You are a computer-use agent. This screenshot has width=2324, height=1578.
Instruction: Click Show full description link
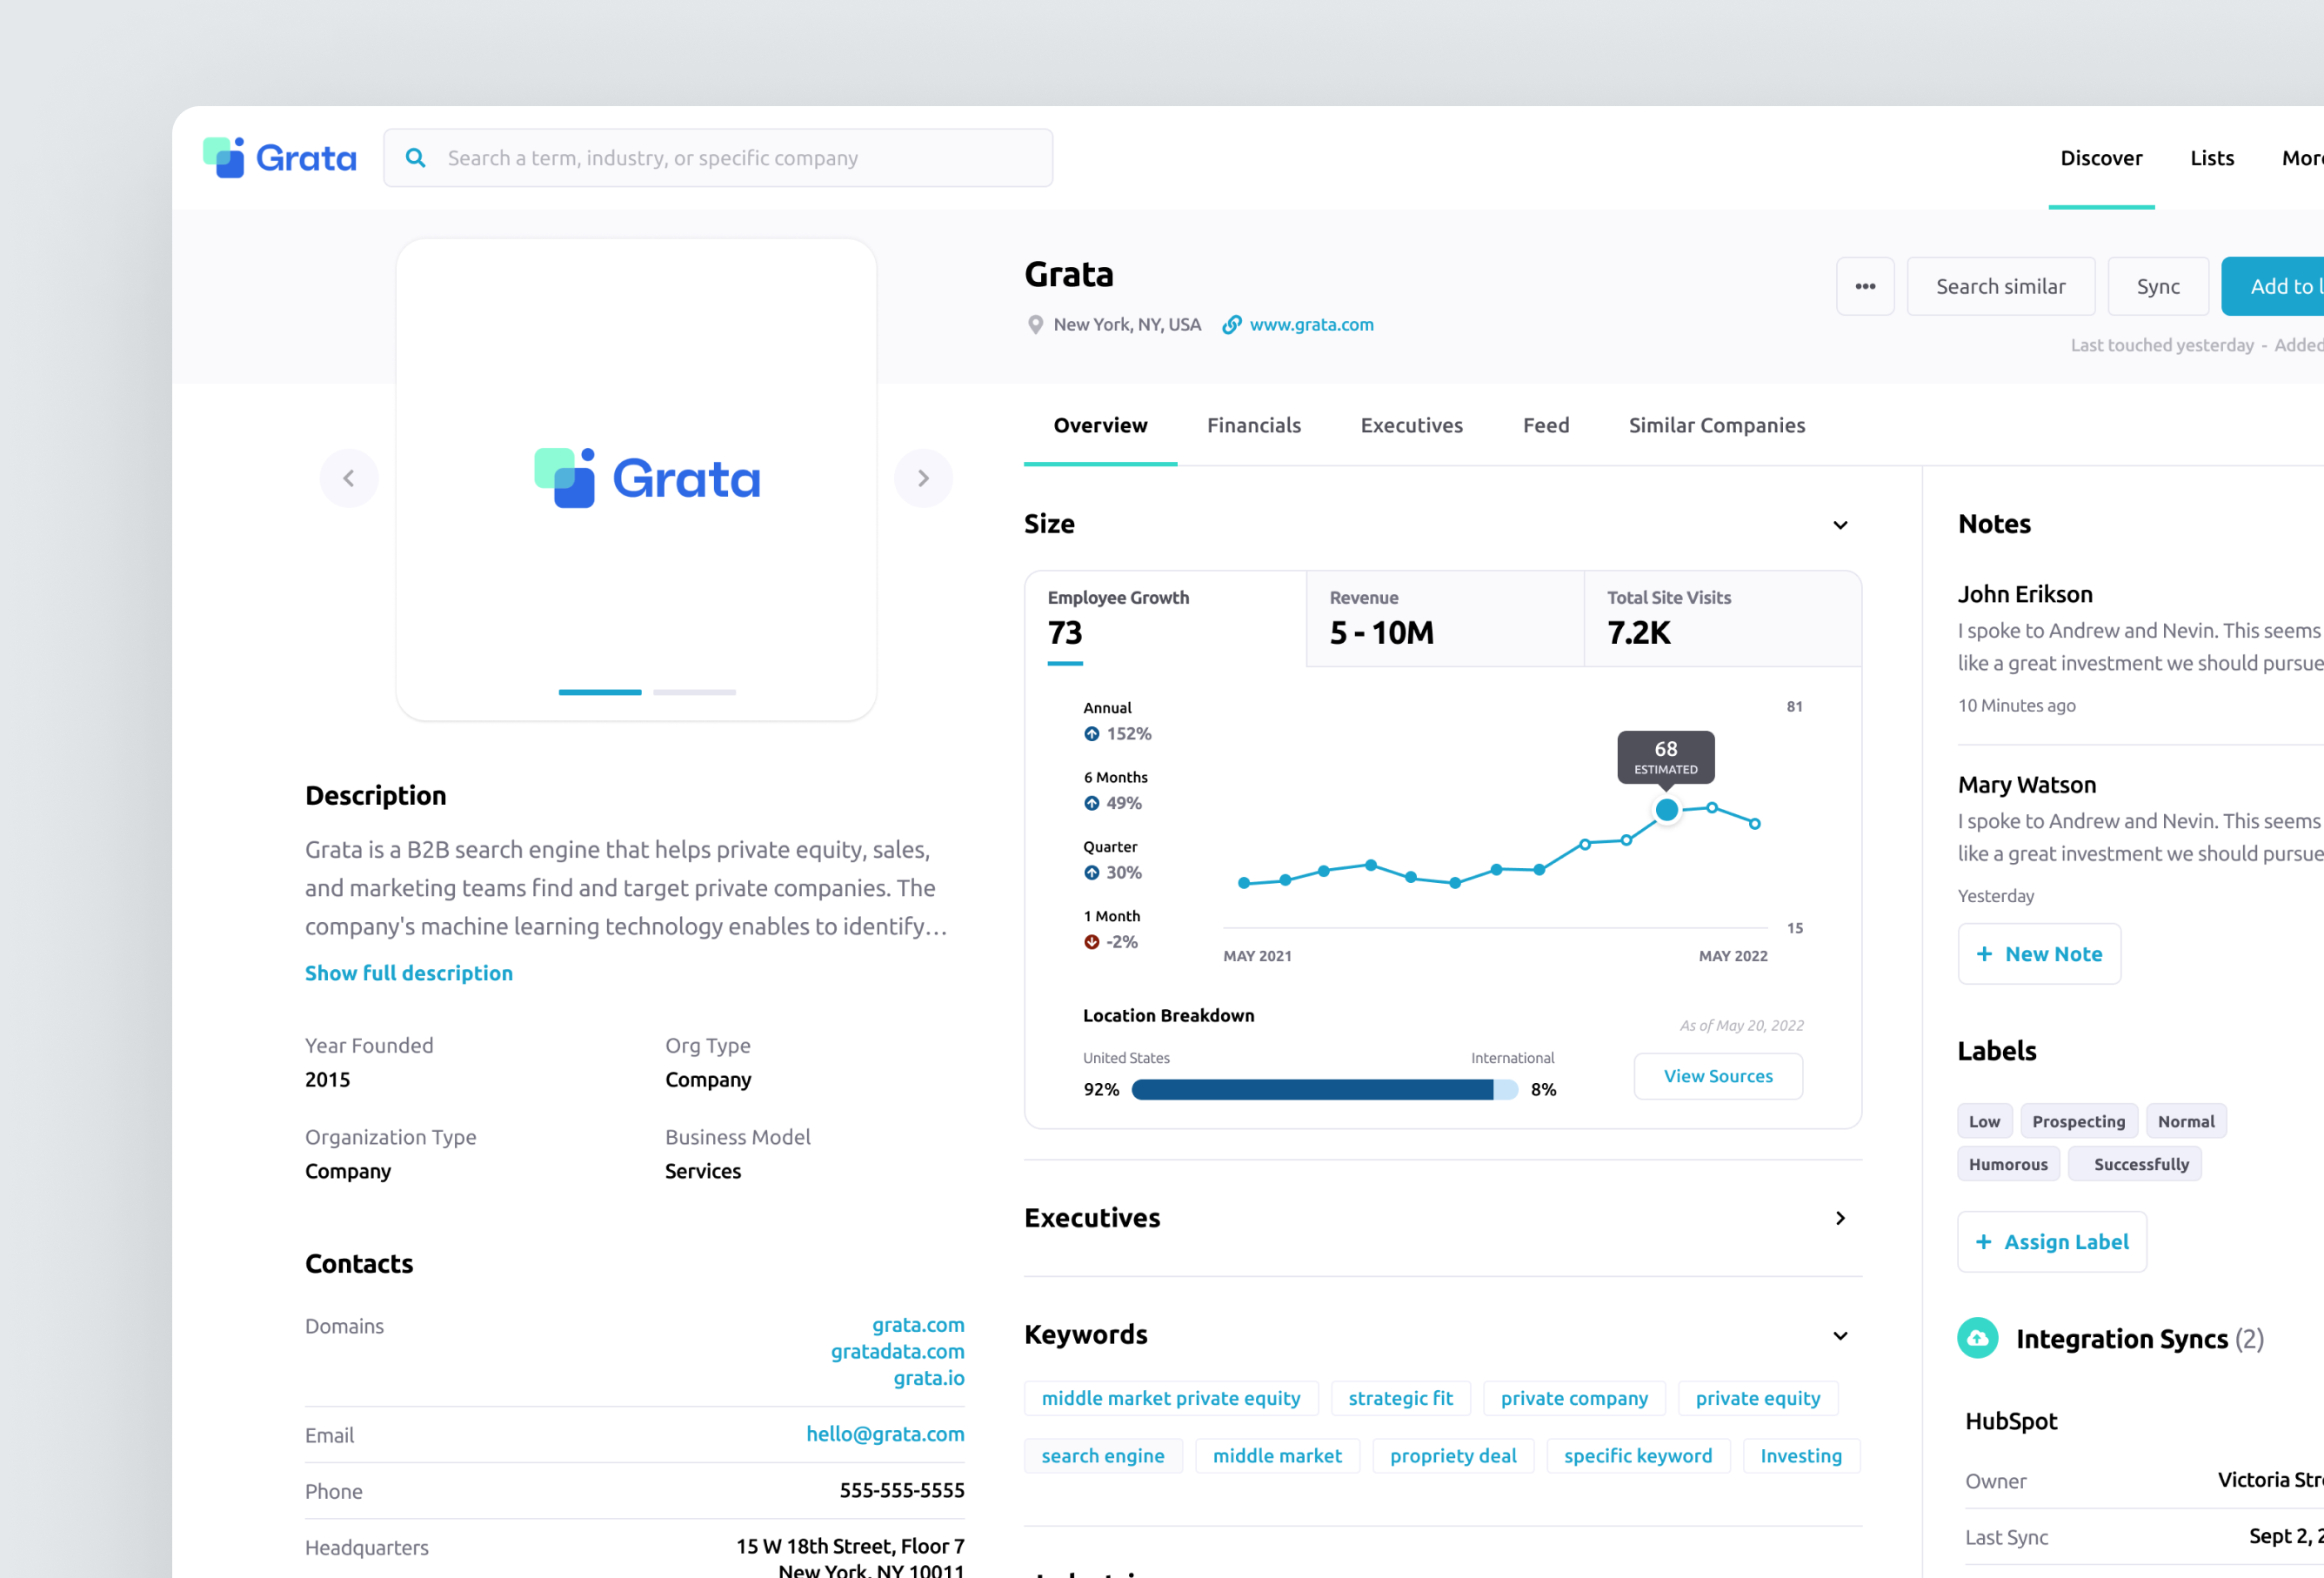(x=408, y=973)
